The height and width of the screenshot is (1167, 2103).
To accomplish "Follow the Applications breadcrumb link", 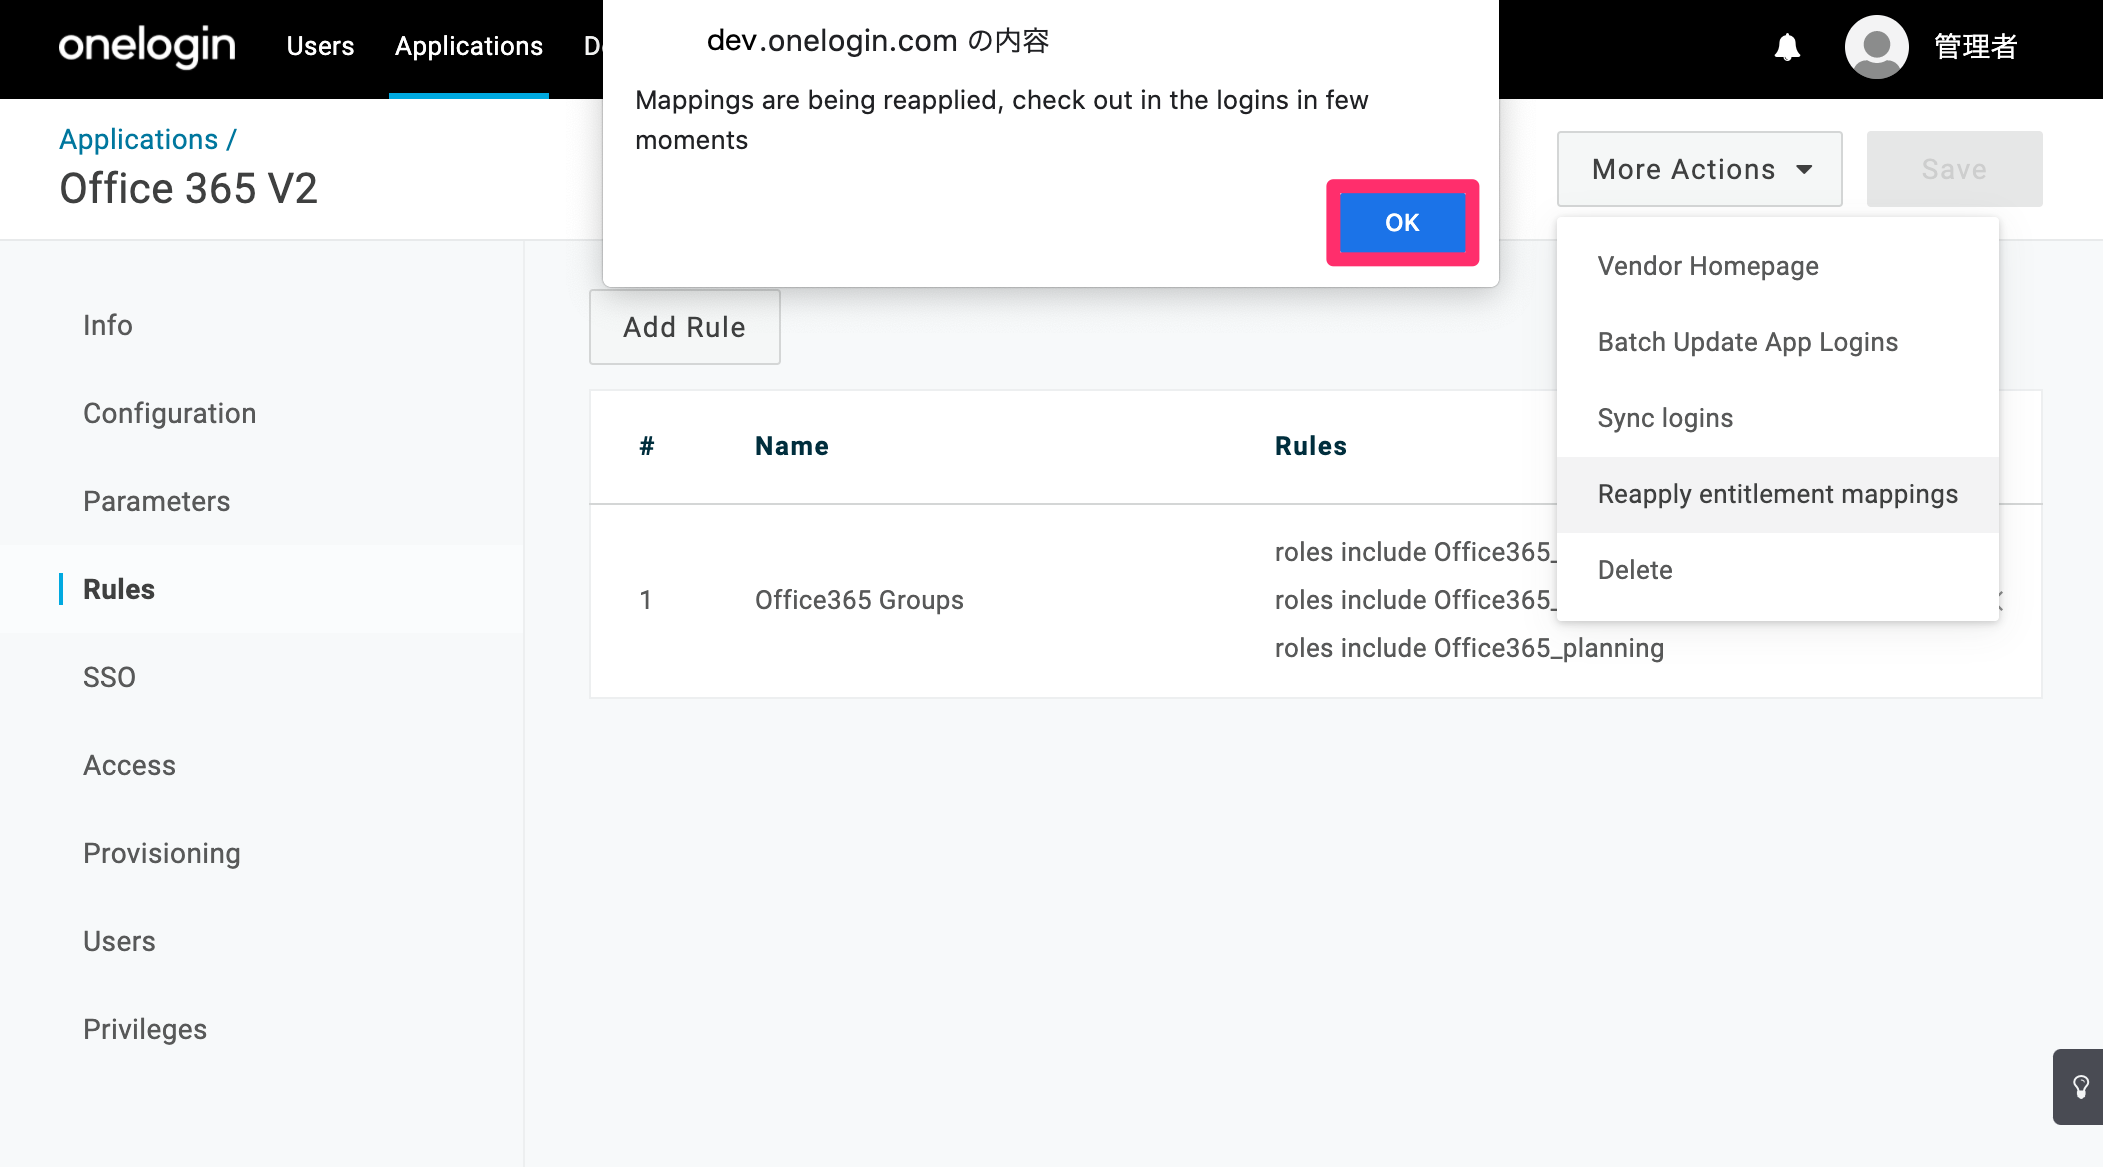I will tap(139, 139).
